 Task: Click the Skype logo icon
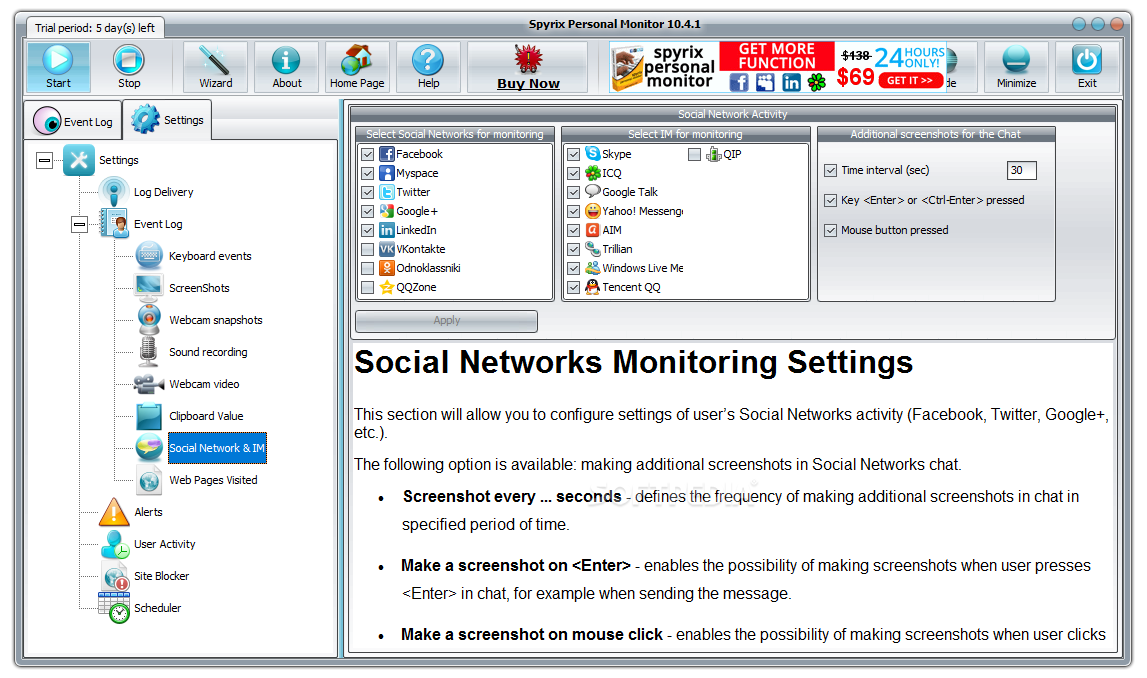tap(593, 154)
